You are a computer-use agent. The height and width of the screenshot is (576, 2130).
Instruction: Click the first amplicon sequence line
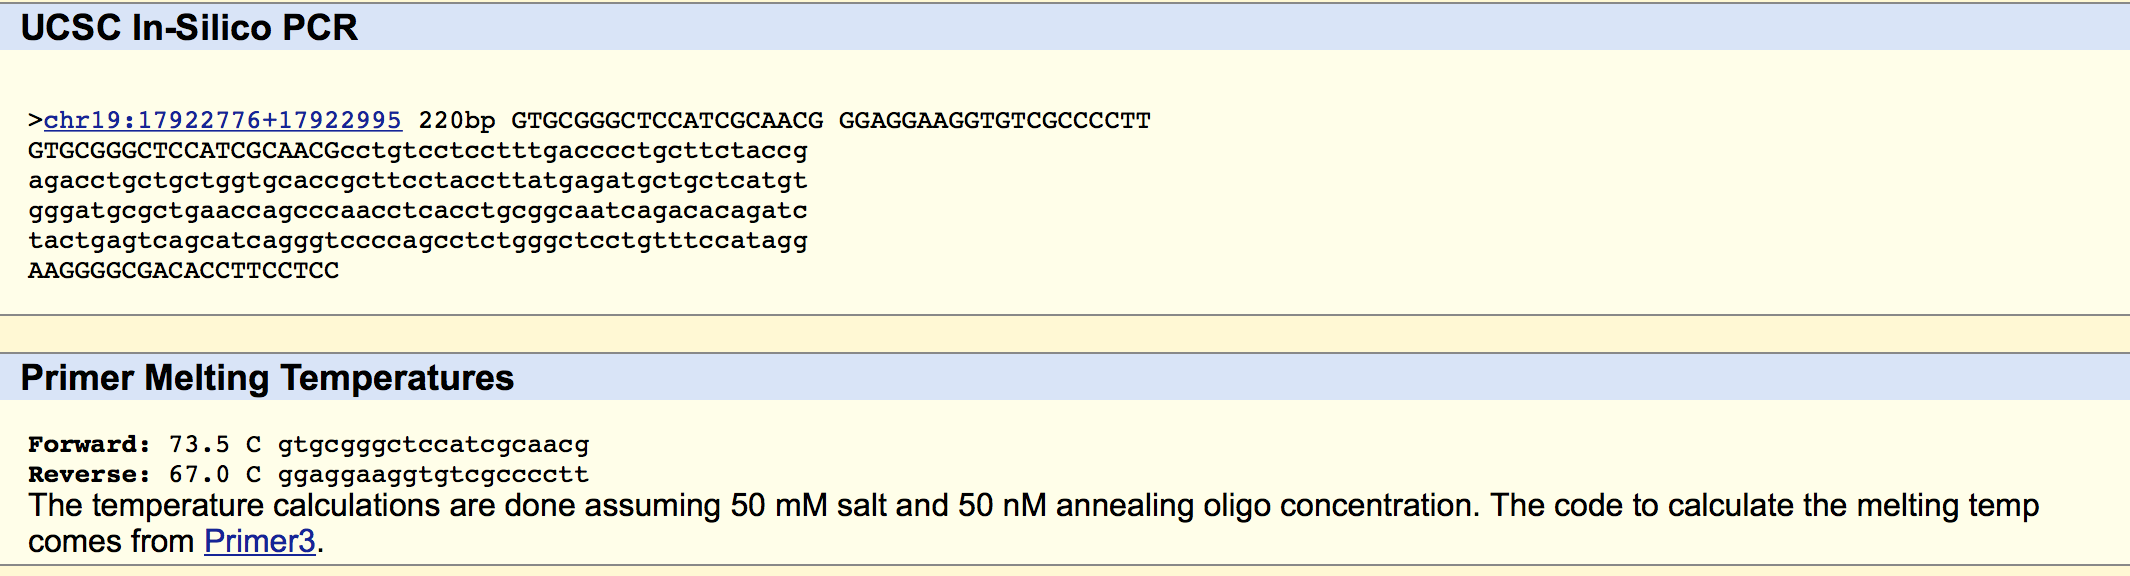(x=417, y=151)
